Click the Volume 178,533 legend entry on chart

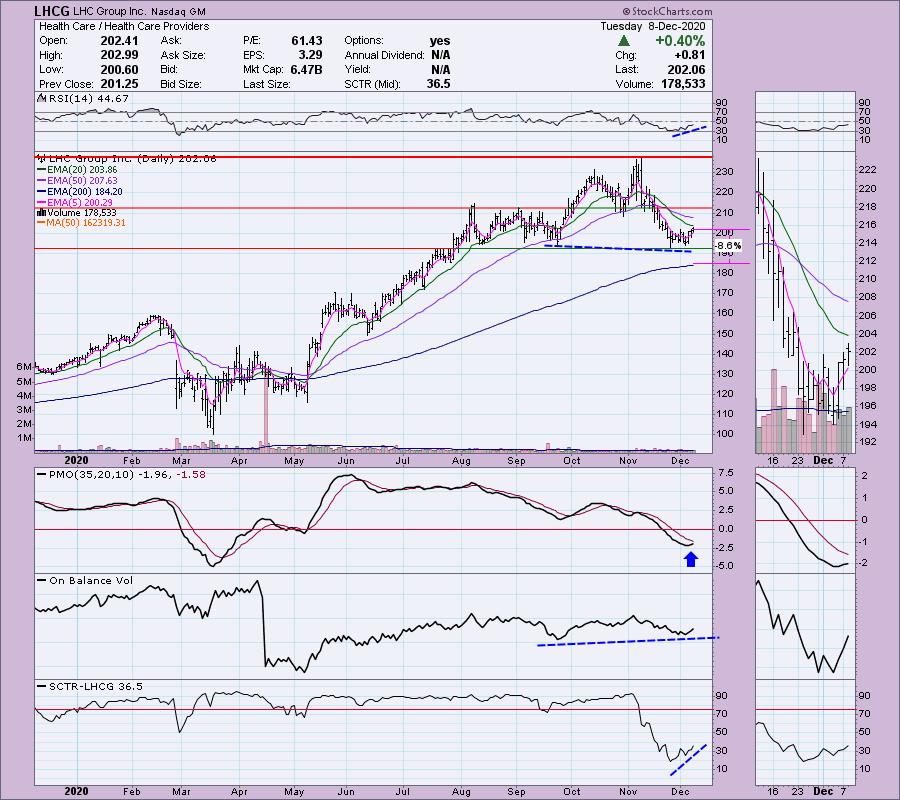pos(79,213)
